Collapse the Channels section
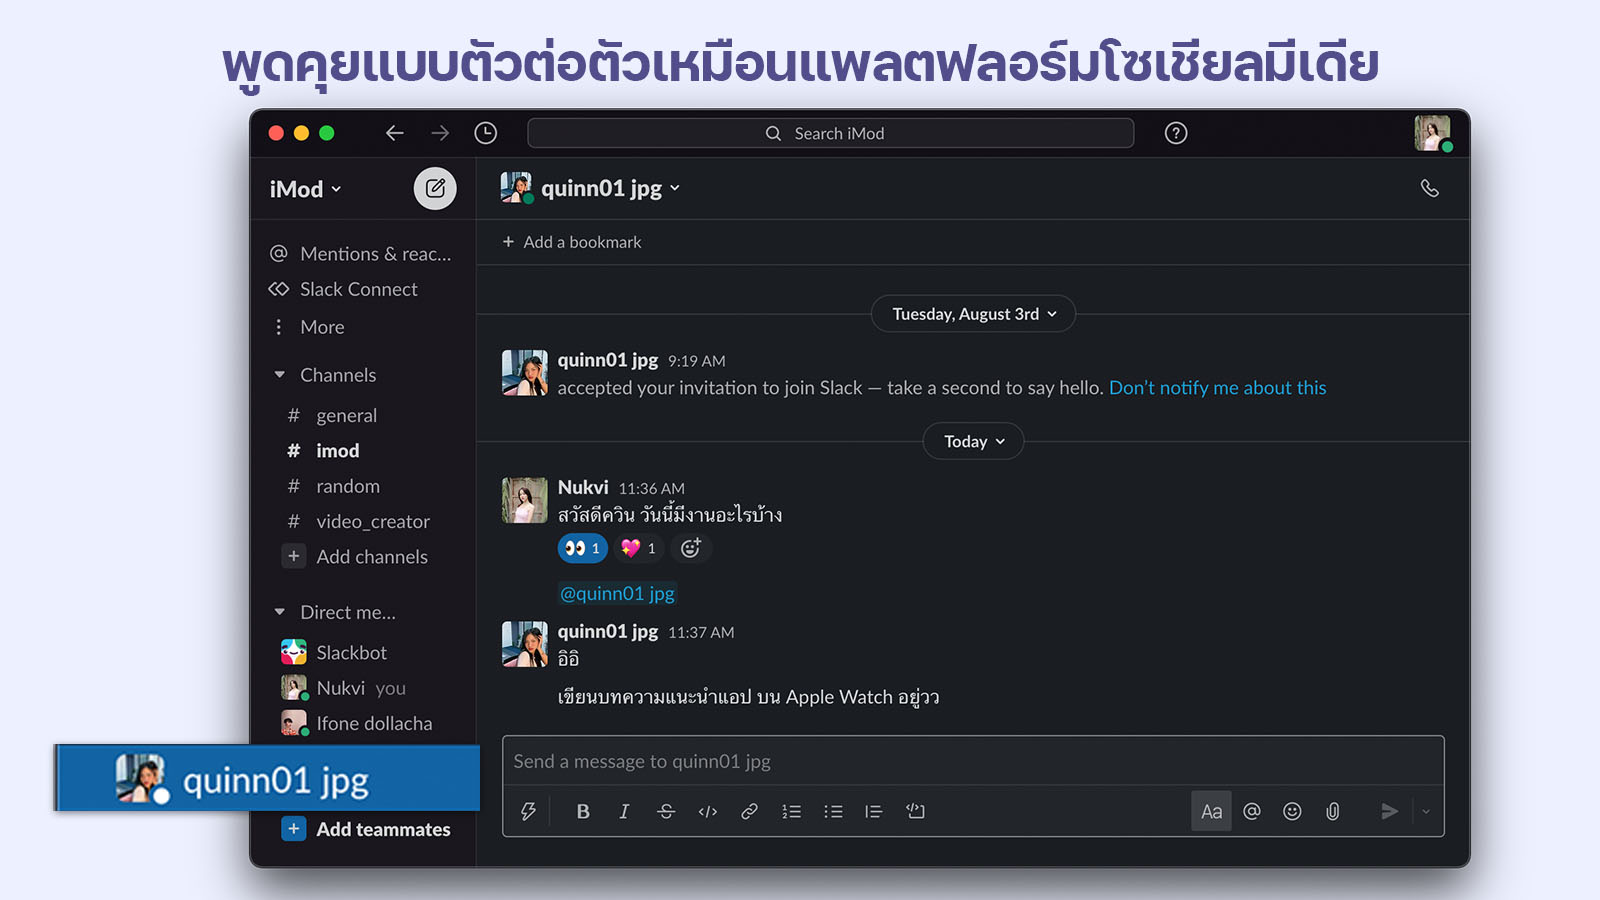Screen dimensions: 1600x900 (280, 375)
